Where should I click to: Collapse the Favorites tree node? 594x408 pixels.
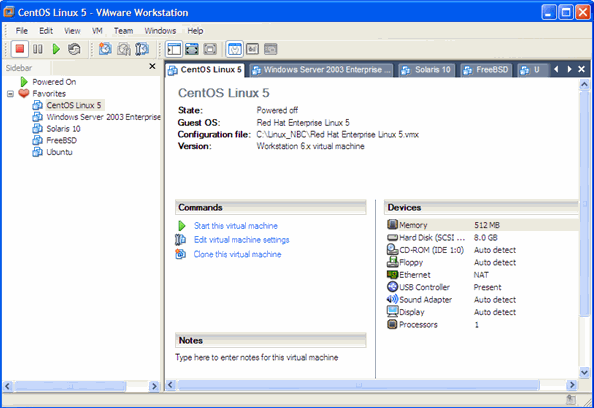[10, 94]
